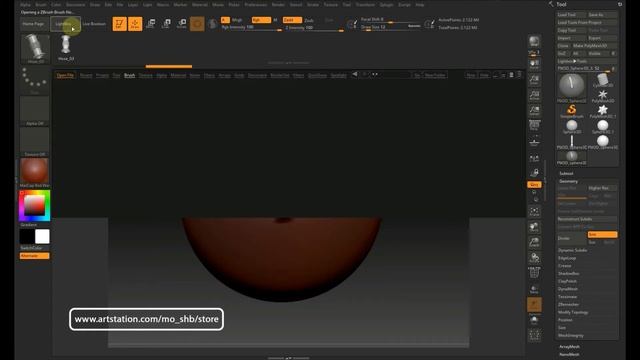The height and width of the screenshot is (360, 640).
Task: Select the Move transform icon
Action: pyautogui.click(x=151, y=24)
